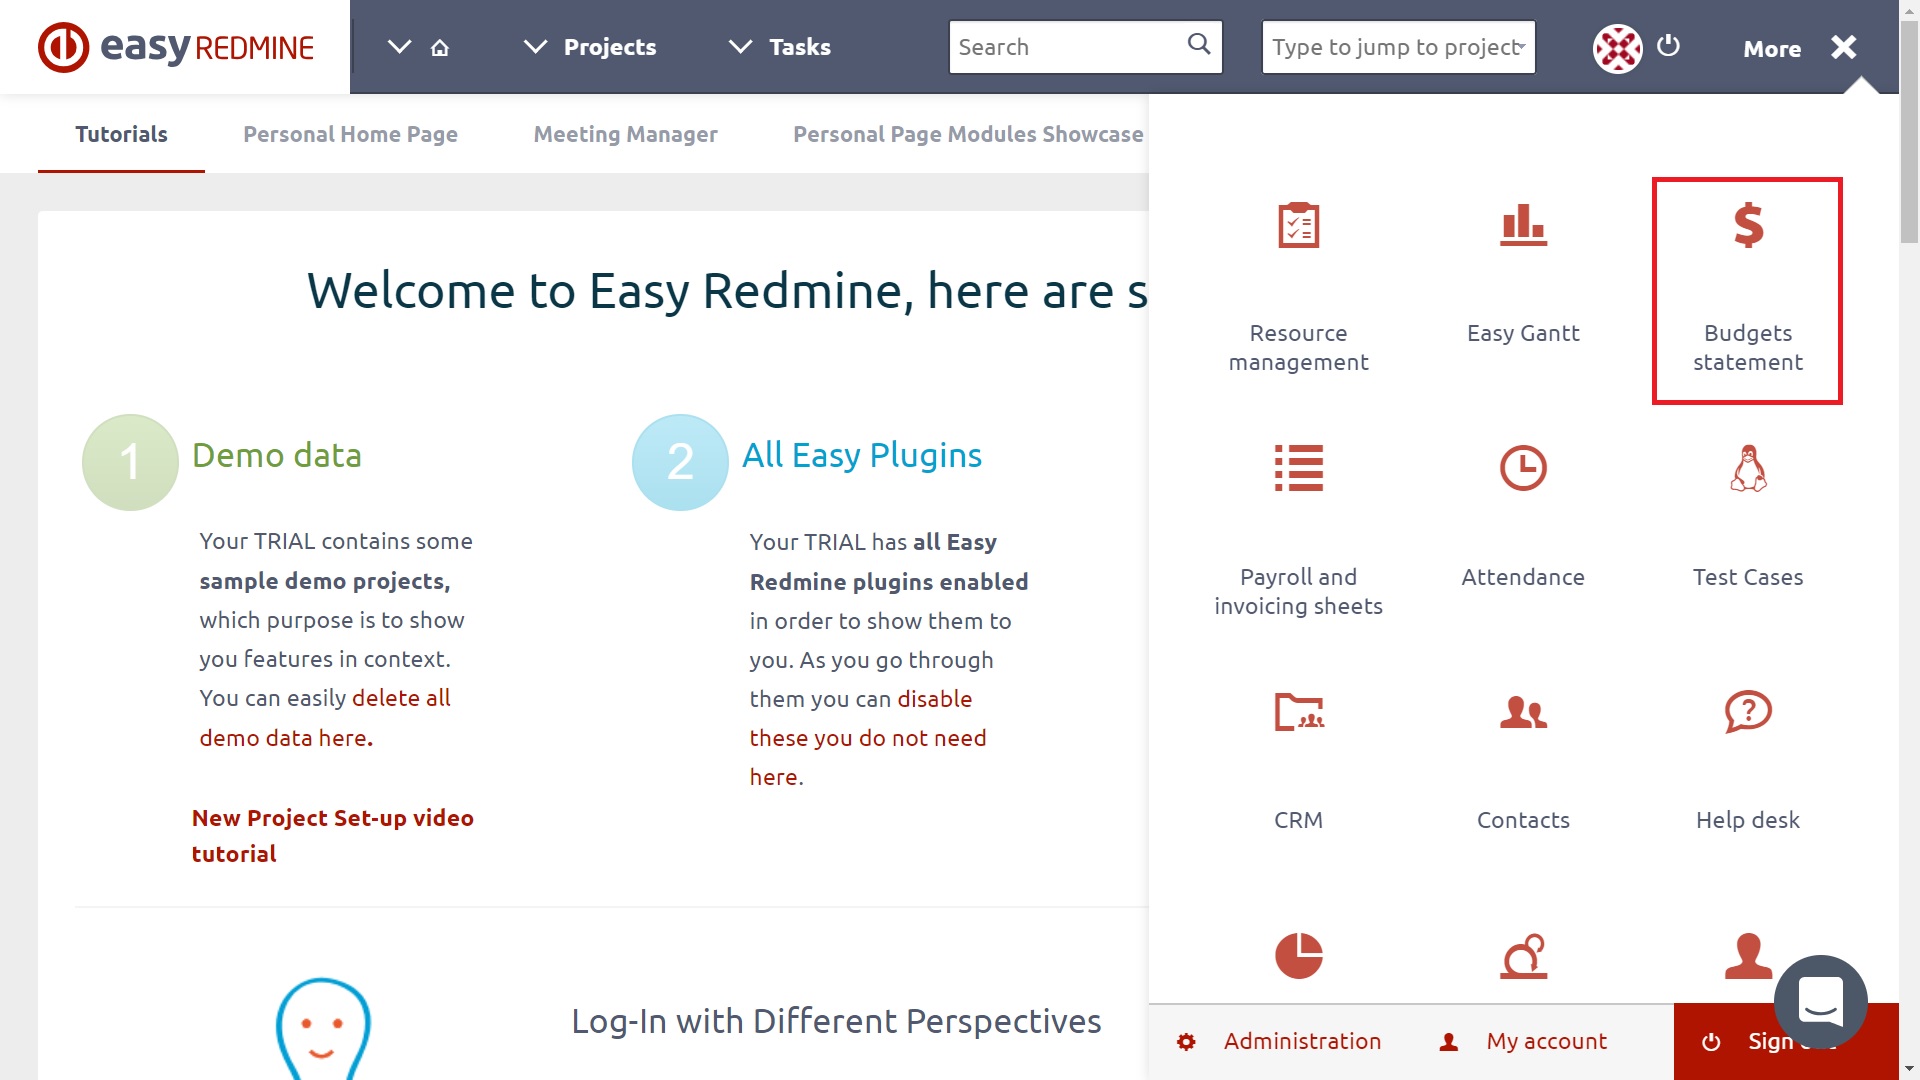This screenshot has height=1080, width=1920.
Task: Open the single user module icon
Action: 1748,955
